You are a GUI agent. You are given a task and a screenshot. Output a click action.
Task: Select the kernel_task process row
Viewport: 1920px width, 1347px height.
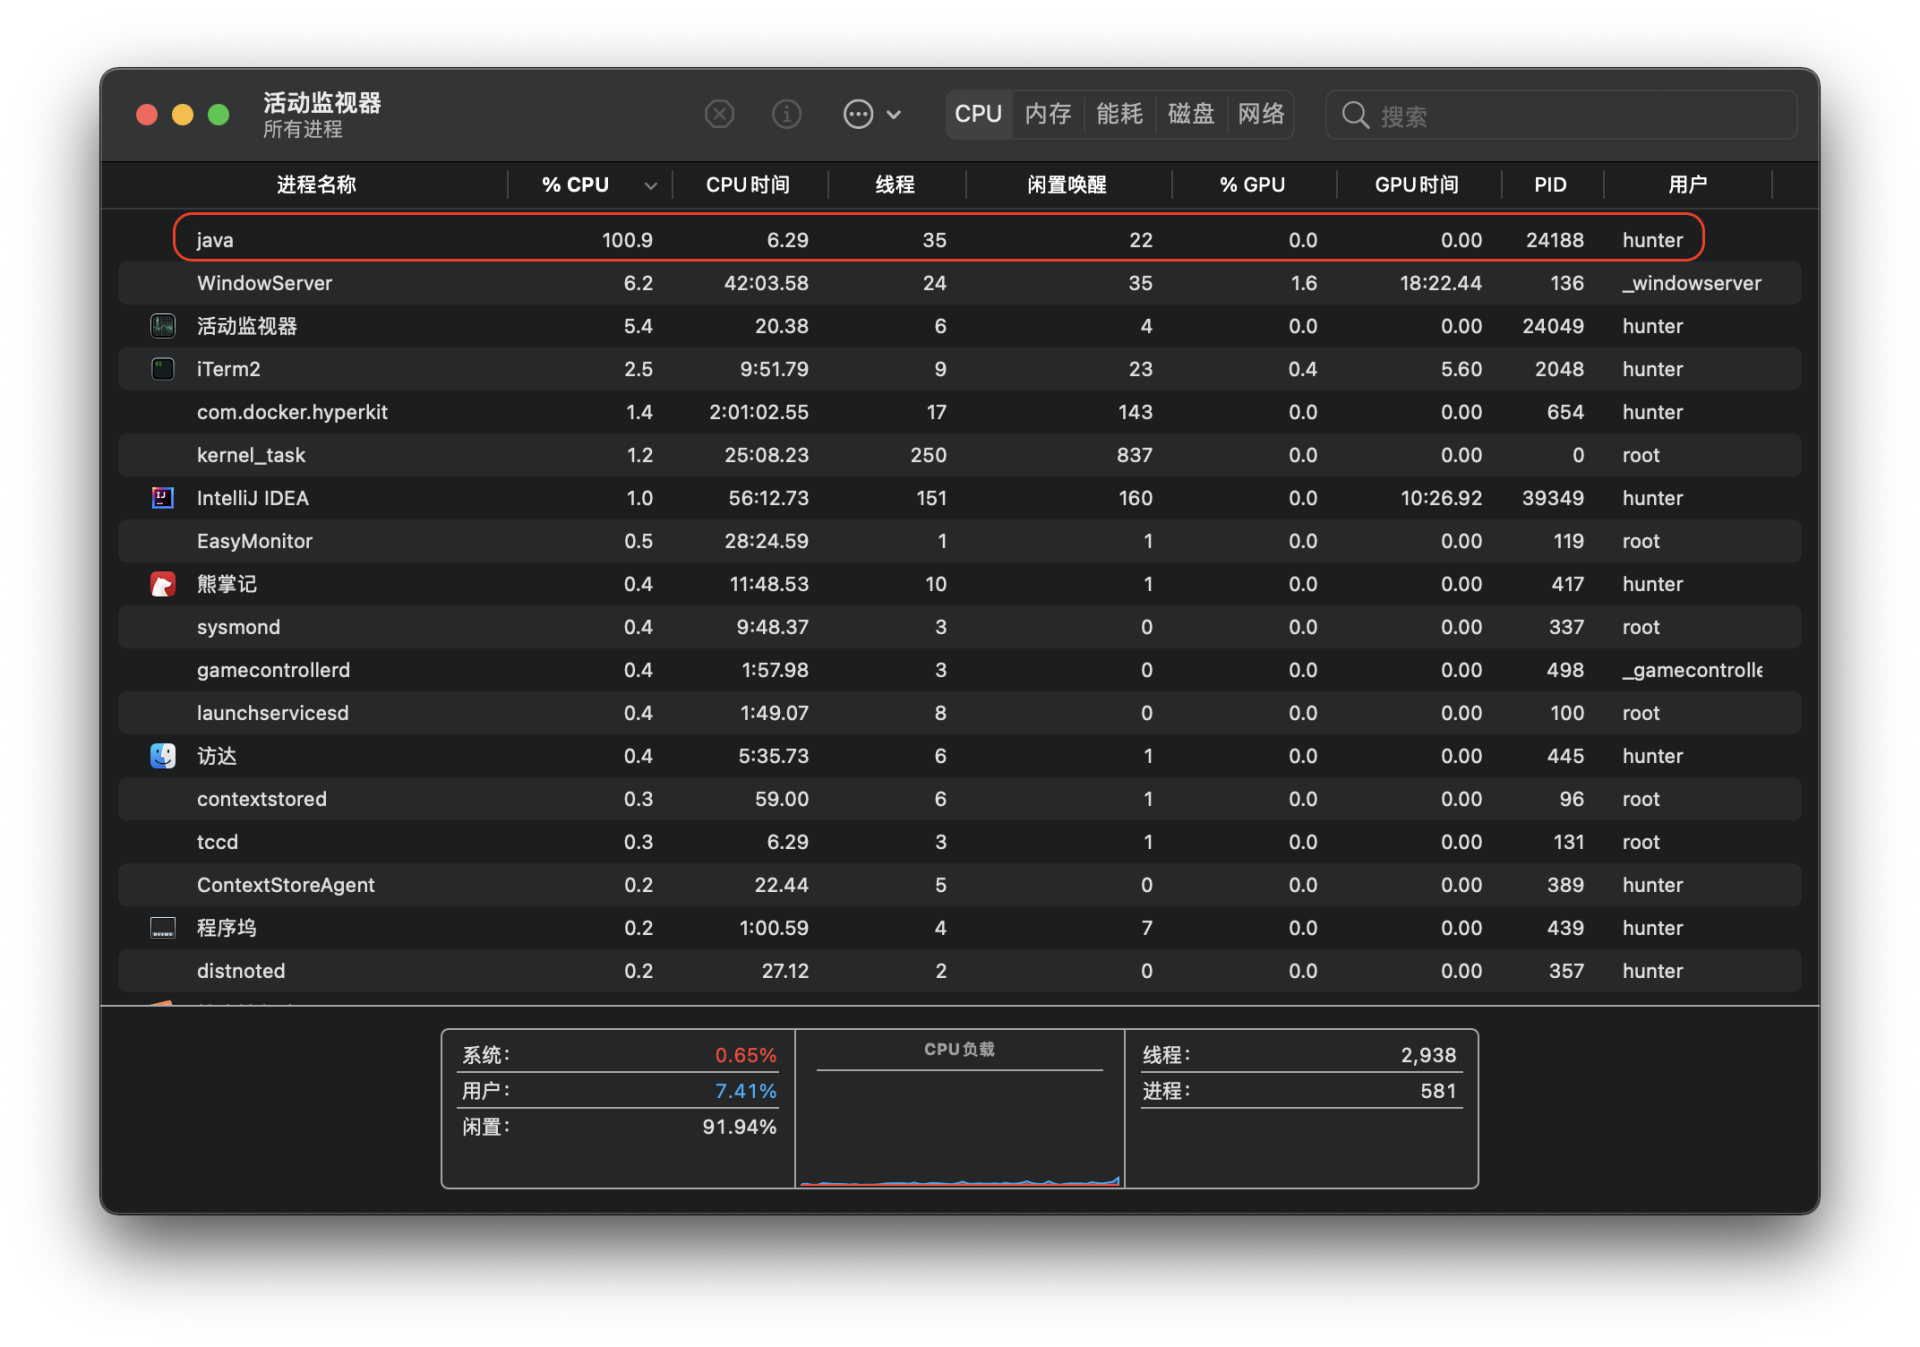[x=938, y=455]
